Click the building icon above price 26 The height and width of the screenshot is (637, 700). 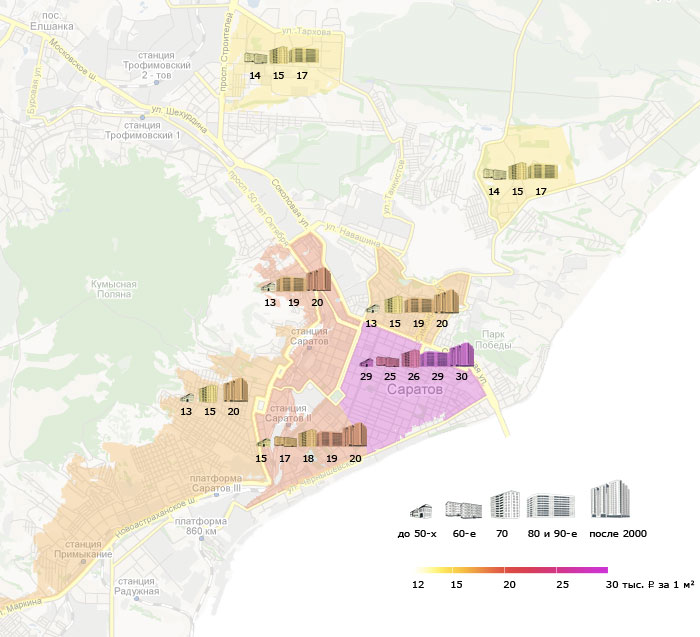pyautogui.click(x=410, y=358)
